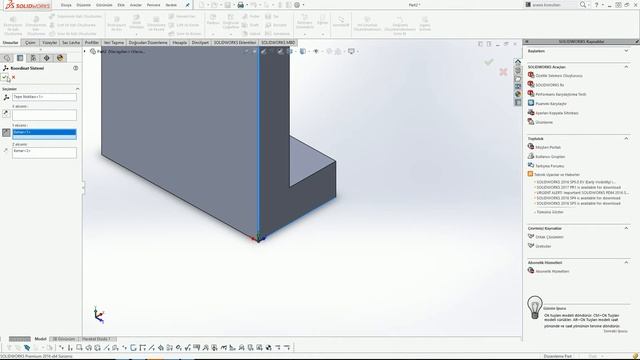This screenshot has height=360, width=640.
Task: Open the ConfigurationManager tab icon
Action: [33, 58]
